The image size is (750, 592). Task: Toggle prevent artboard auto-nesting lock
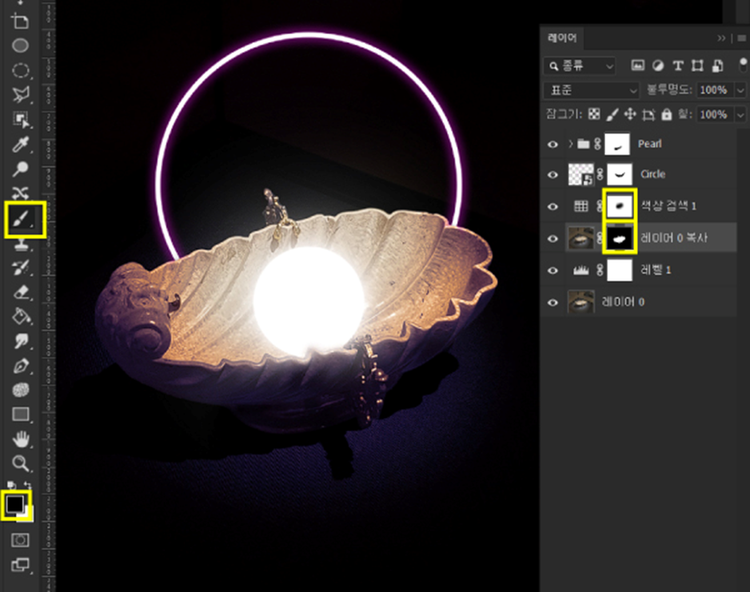[648, 115]
